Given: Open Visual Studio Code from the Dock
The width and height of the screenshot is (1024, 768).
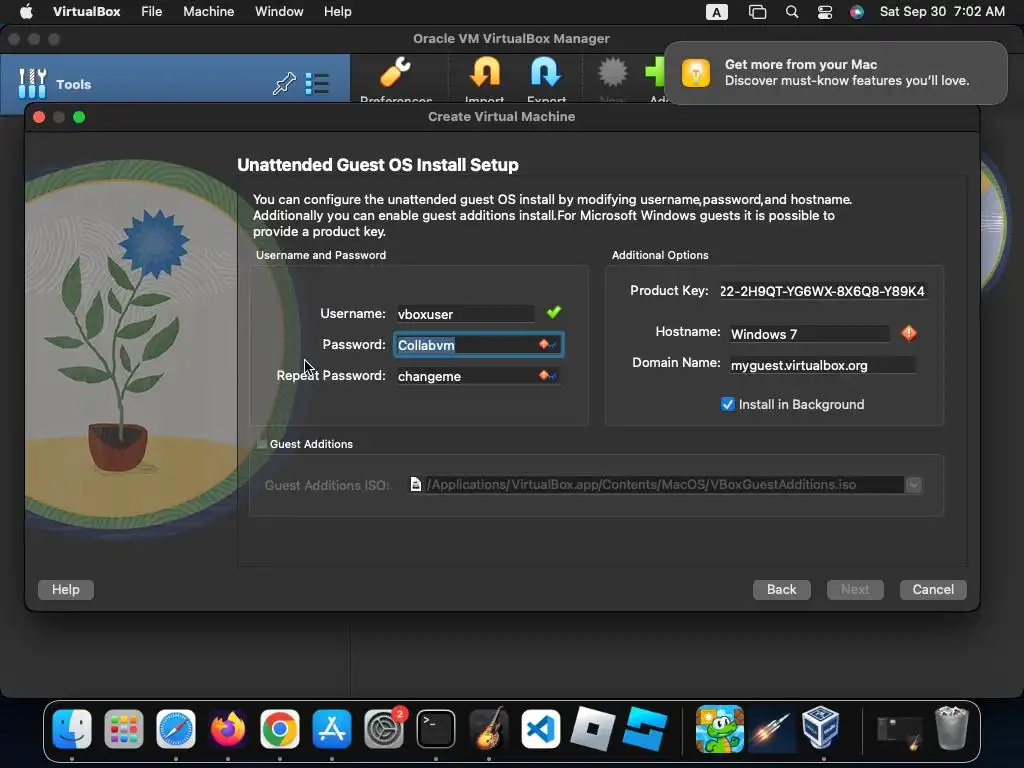Looking at the screenshot, I should 540,728.
